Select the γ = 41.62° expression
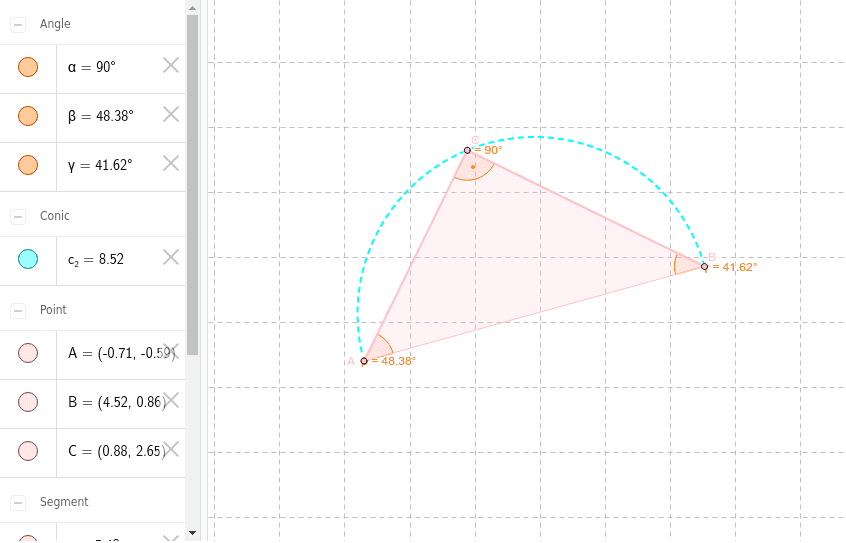The image size is (846, 543). 100,165
